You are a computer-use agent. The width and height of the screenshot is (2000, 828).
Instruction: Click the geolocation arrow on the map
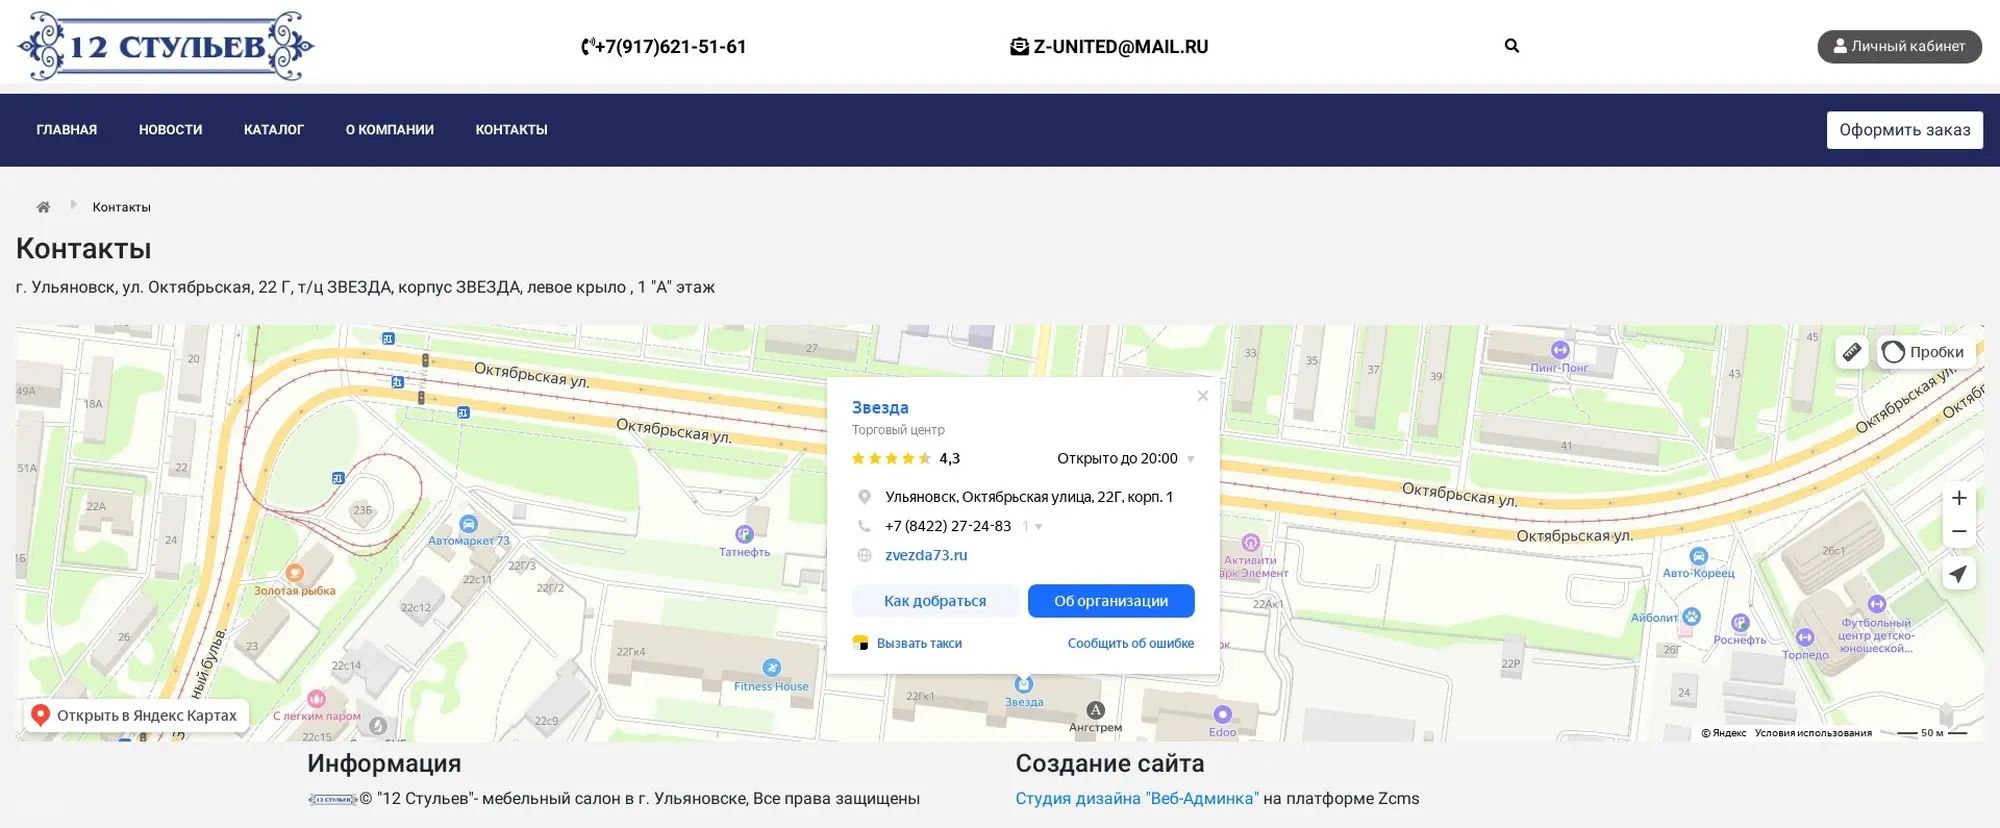click(1958, 574)
